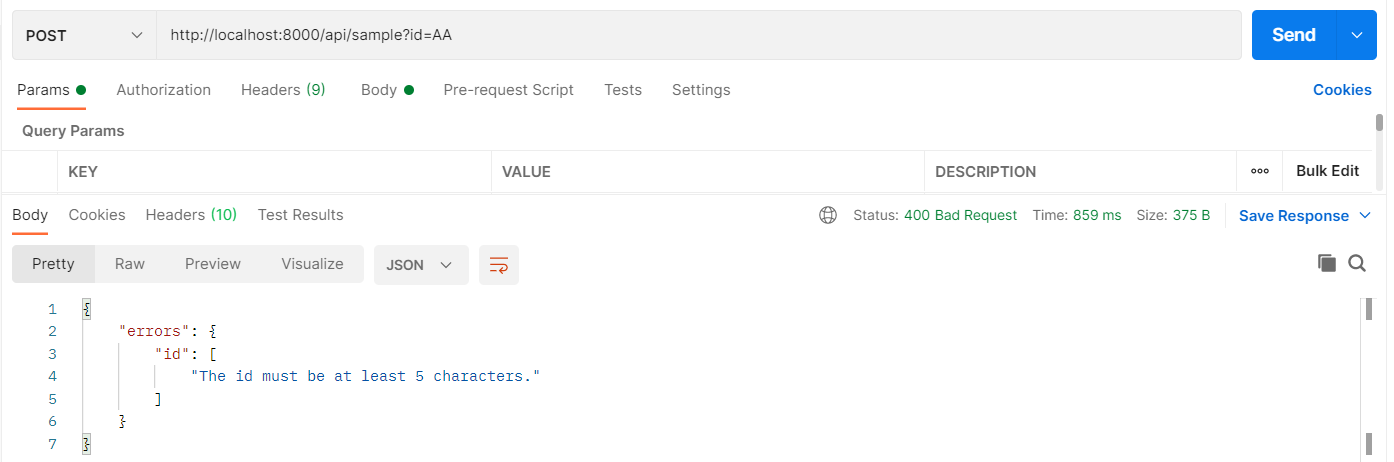This screenshot has height=462, width=1394.
Task: Open the Test Results tab
Action: pos(300,215)
